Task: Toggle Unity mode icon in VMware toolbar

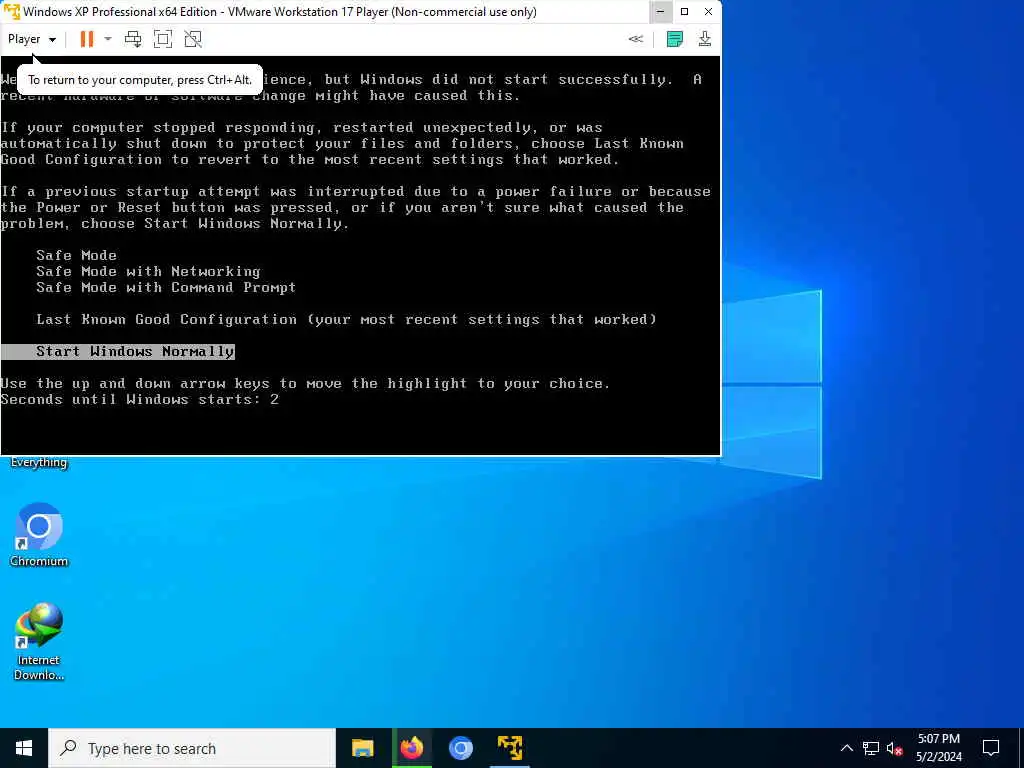Action: (x=193, y=39)
